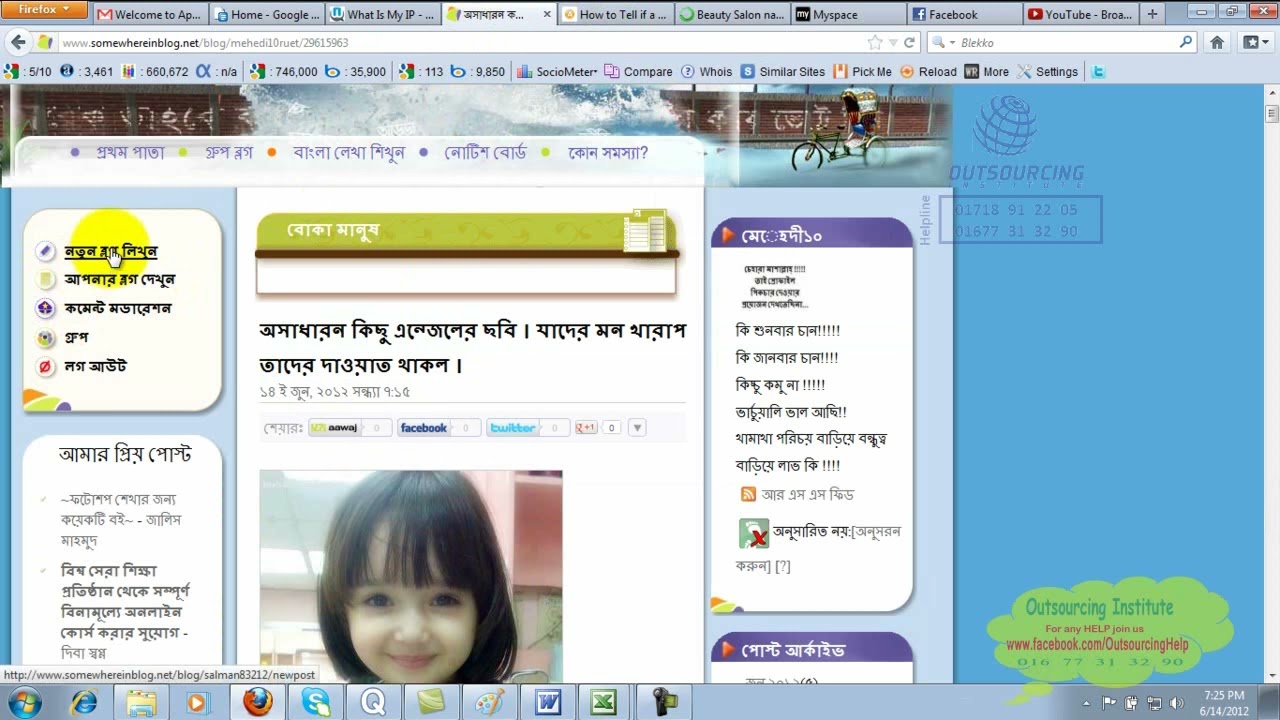
Task: Click the Firefox home button
Action: tap(1217, 43)
